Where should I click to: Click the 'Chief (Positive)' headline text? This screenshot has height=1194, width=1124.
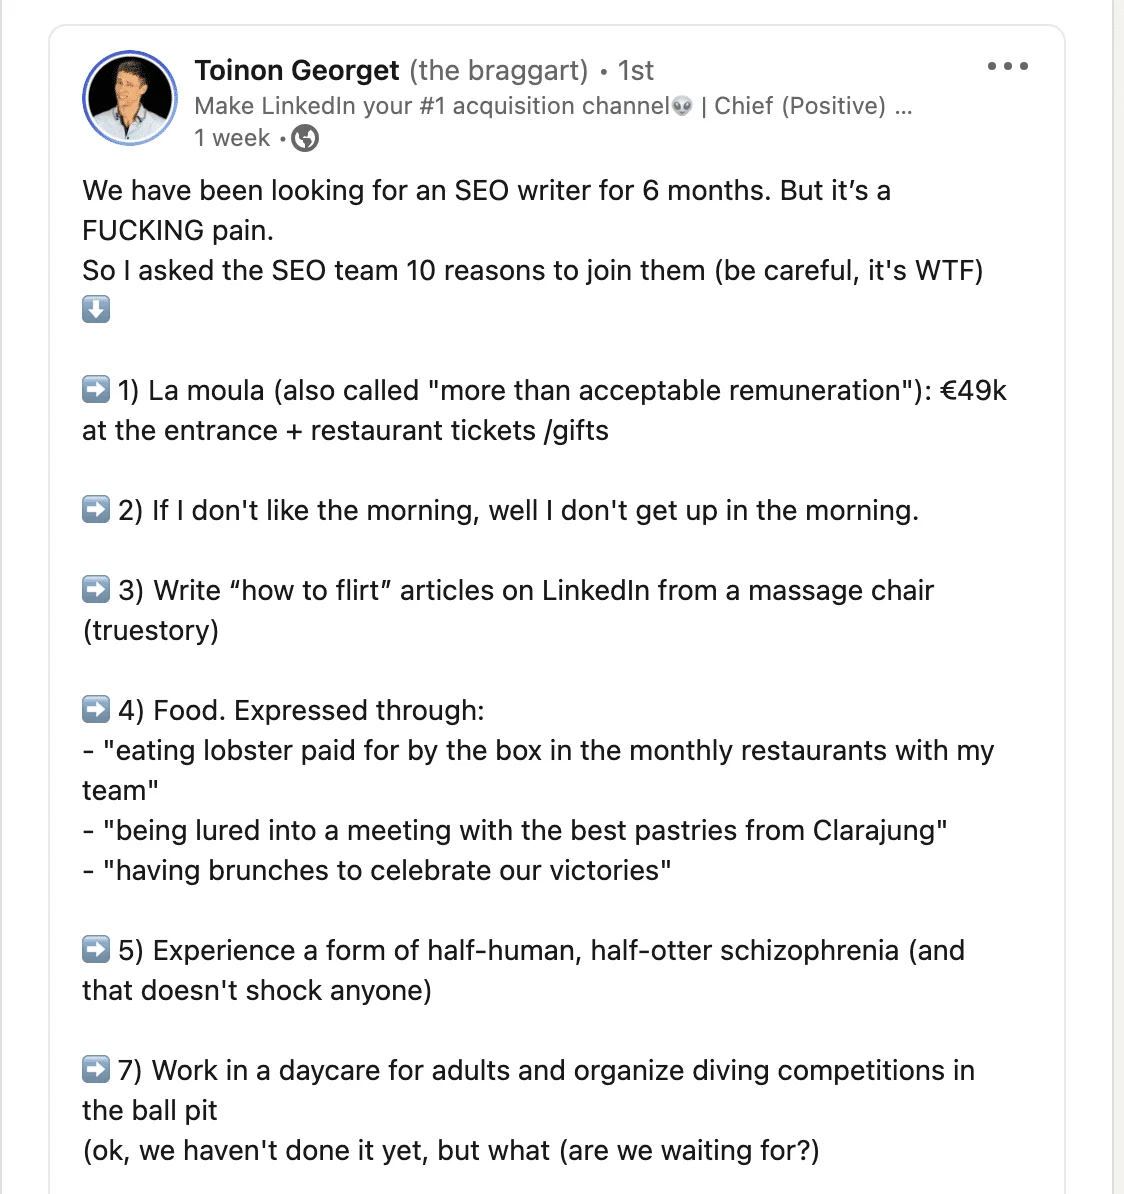(x=800, y=106)
